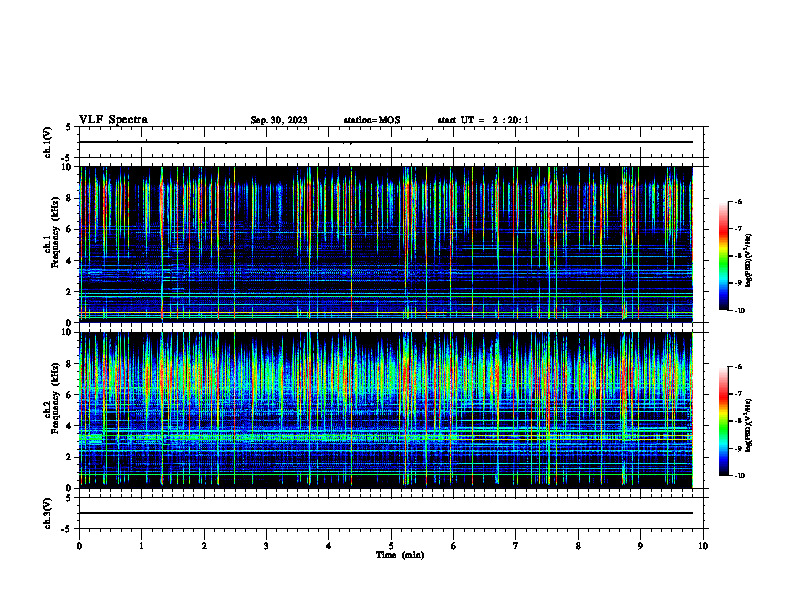792x612 pixels.
Task: Click the 'station=MOS' label
Action: (x=372, y=120)
